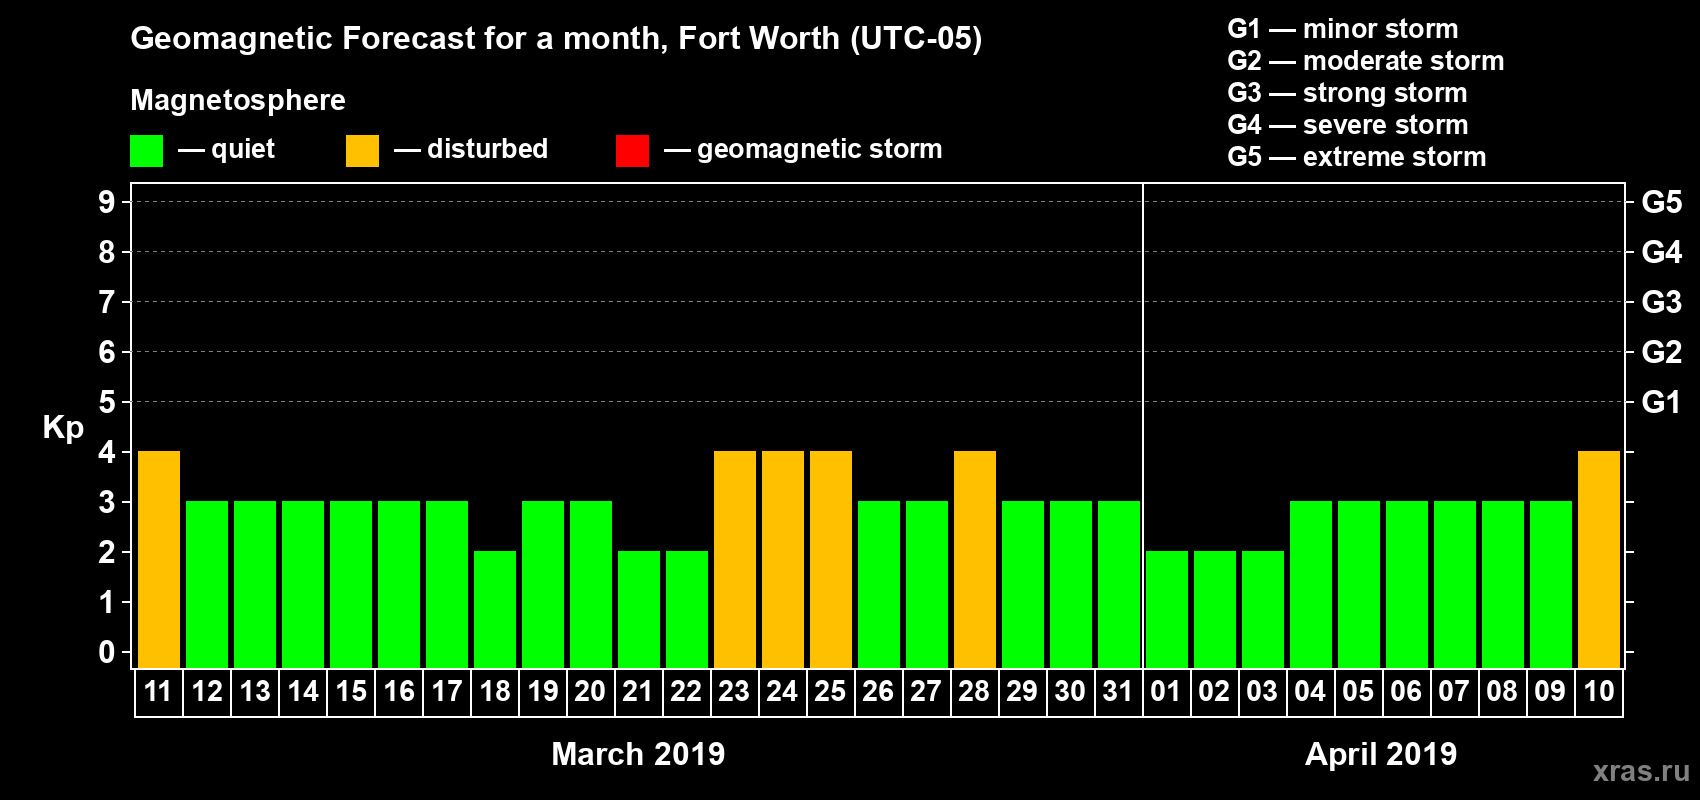The width and height of the screenshot is (1700, 800).
Task: Click the orange disturbed legend swatch
Action: (x=362, y=151)
